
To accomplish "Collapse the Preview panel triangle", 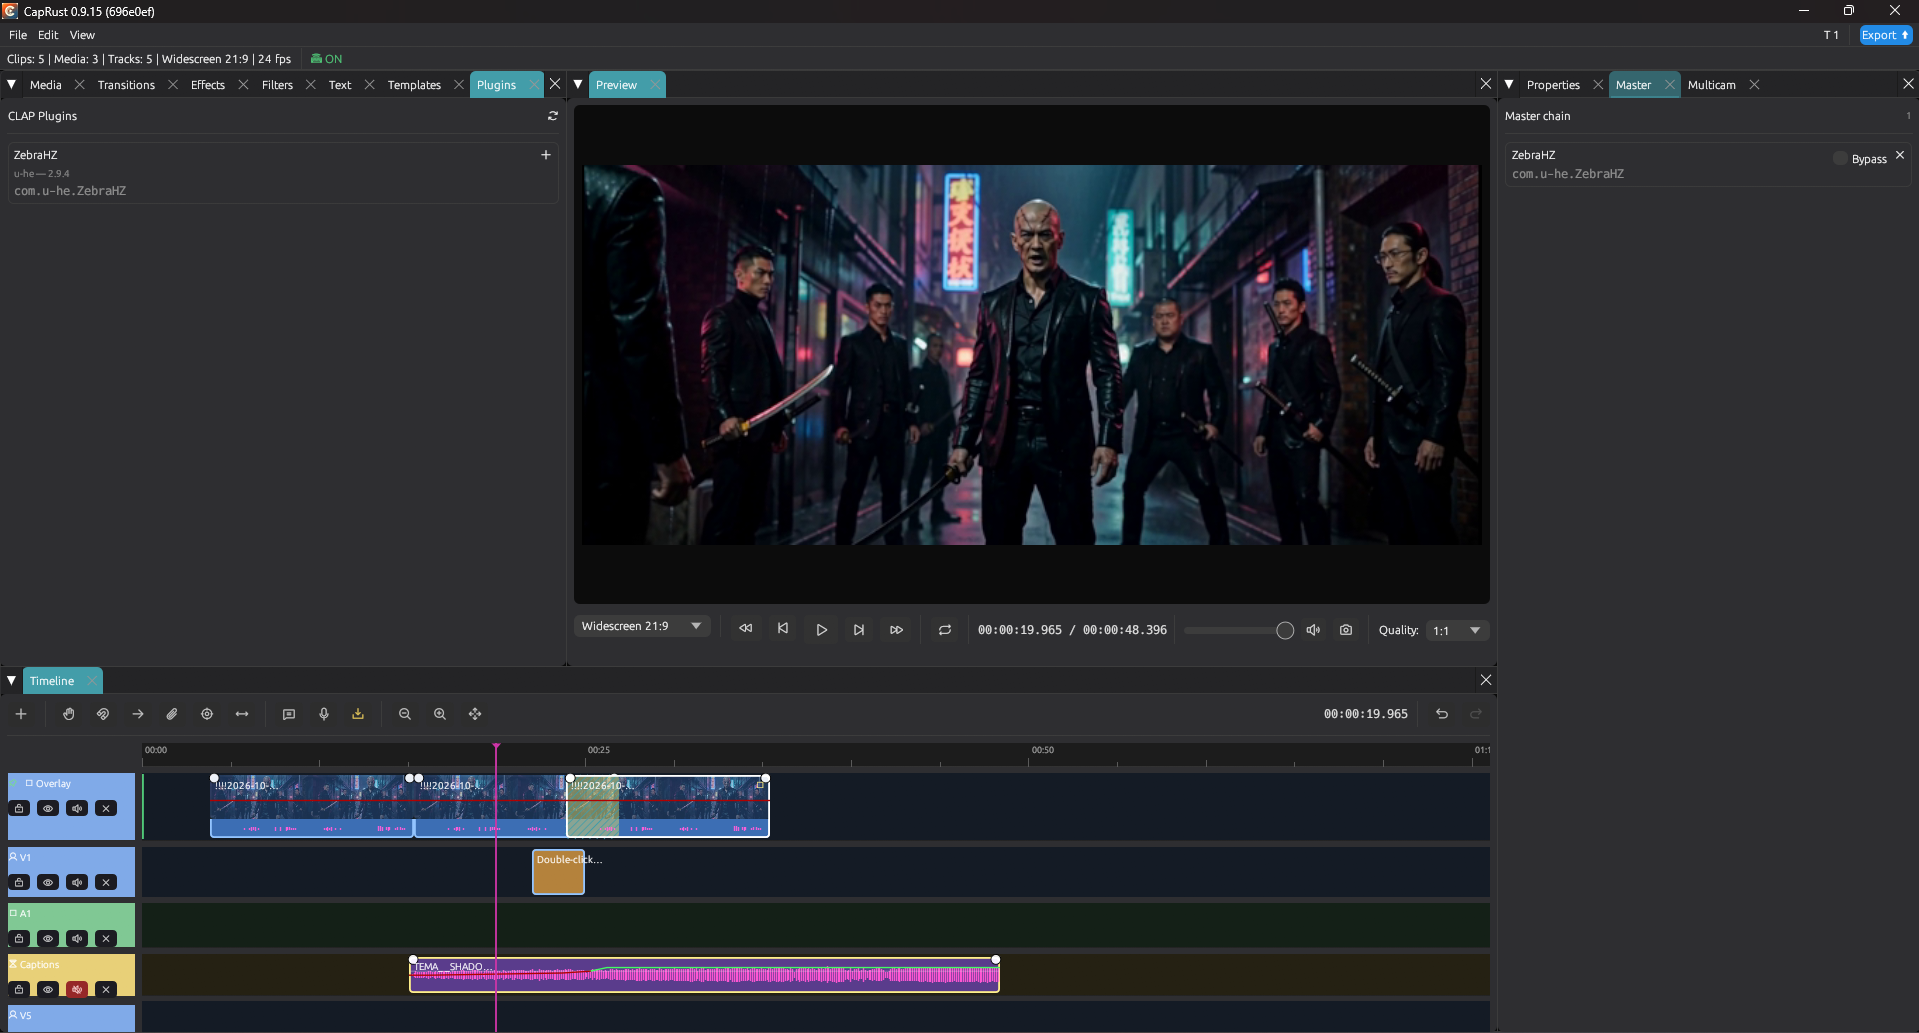I will [578, 84].
